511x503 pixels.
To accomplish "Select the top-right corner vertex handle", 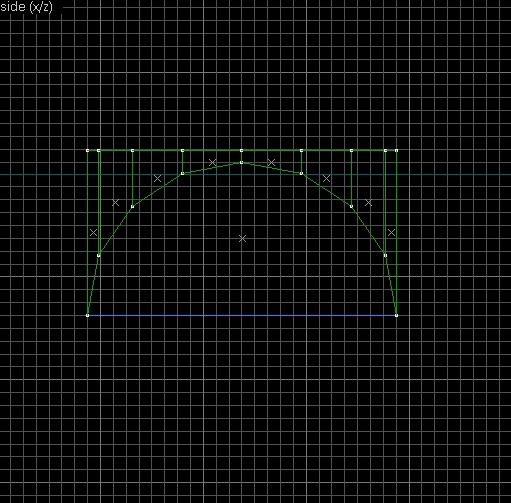I will (x=396, y=151).
